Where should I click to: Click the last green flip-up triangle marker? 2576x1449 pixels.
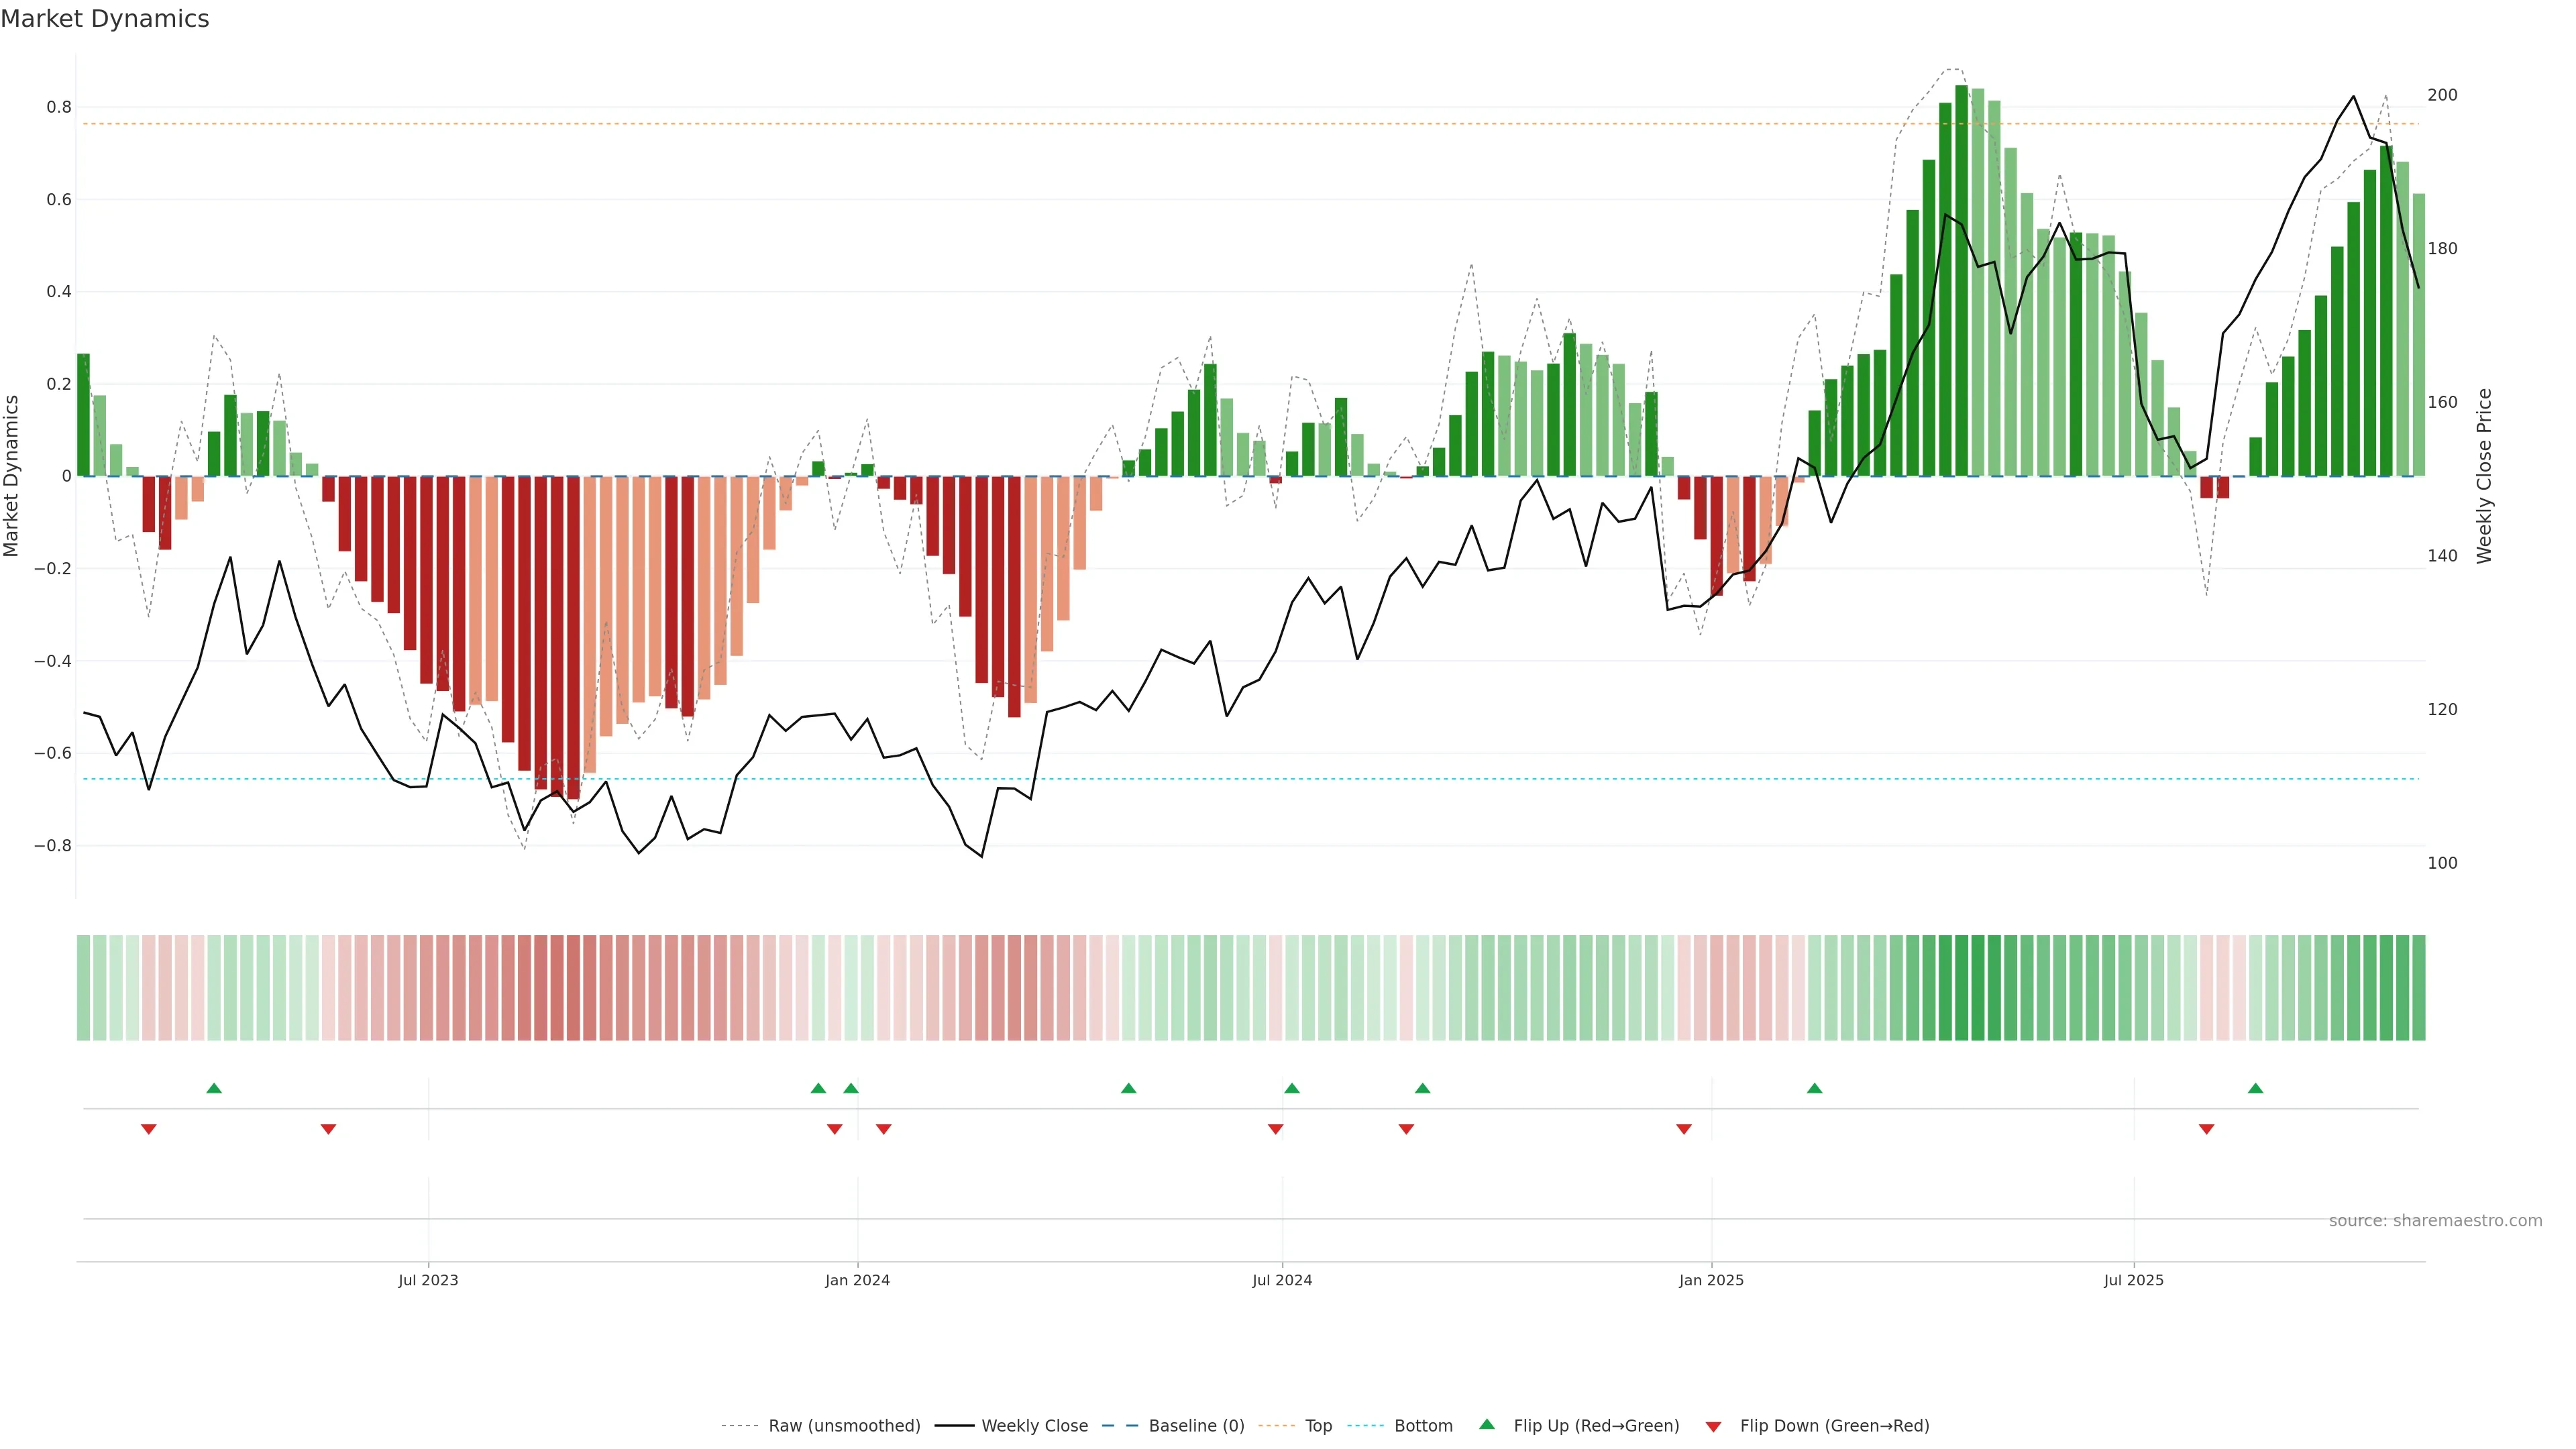click(x=2255, y=1088)
